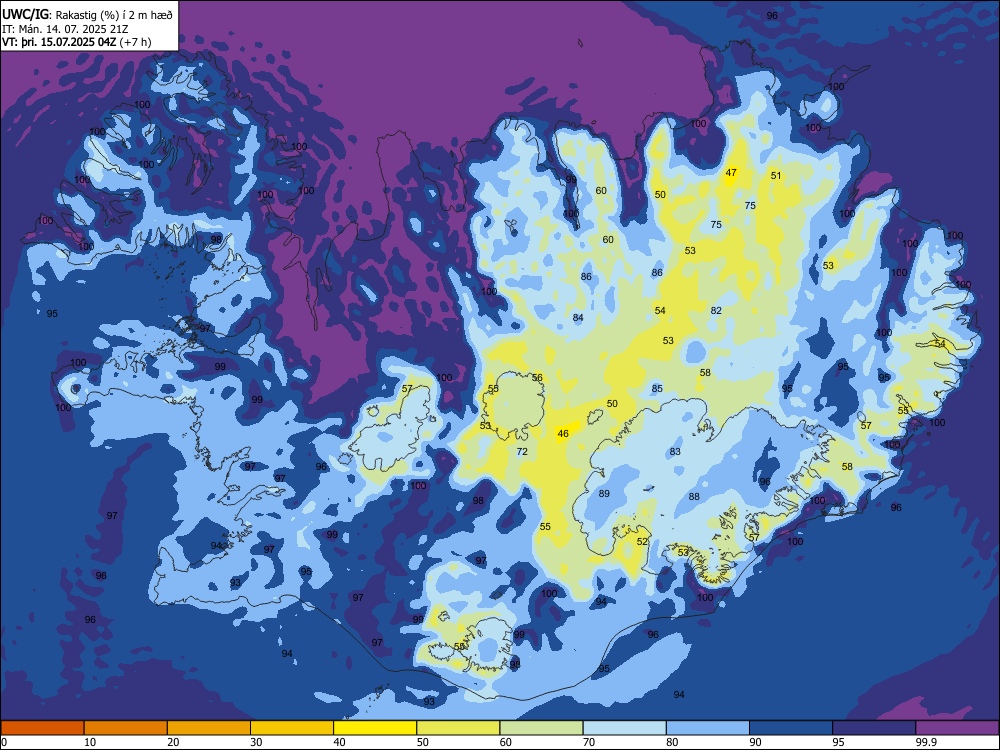
Task: Click the humidity value 72 on the map
Action: pyautogui.click(x=522, y=452)
